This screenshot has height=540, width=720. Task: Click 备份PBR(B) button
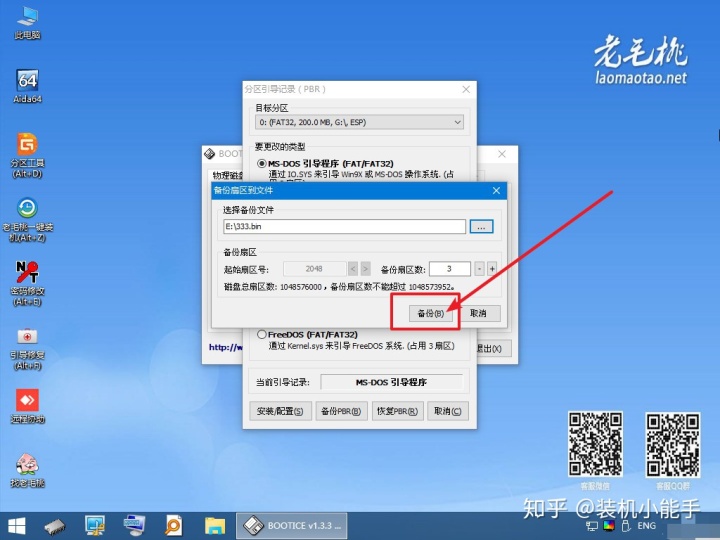coord(341,411)
